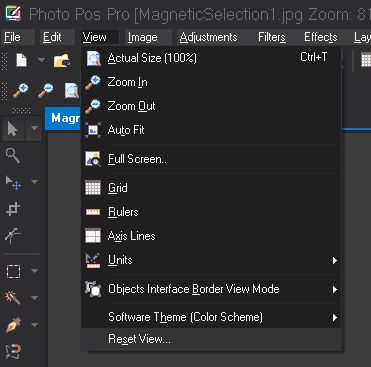
Task: Open the Filters menu
Action: click(x=272, y=37)
